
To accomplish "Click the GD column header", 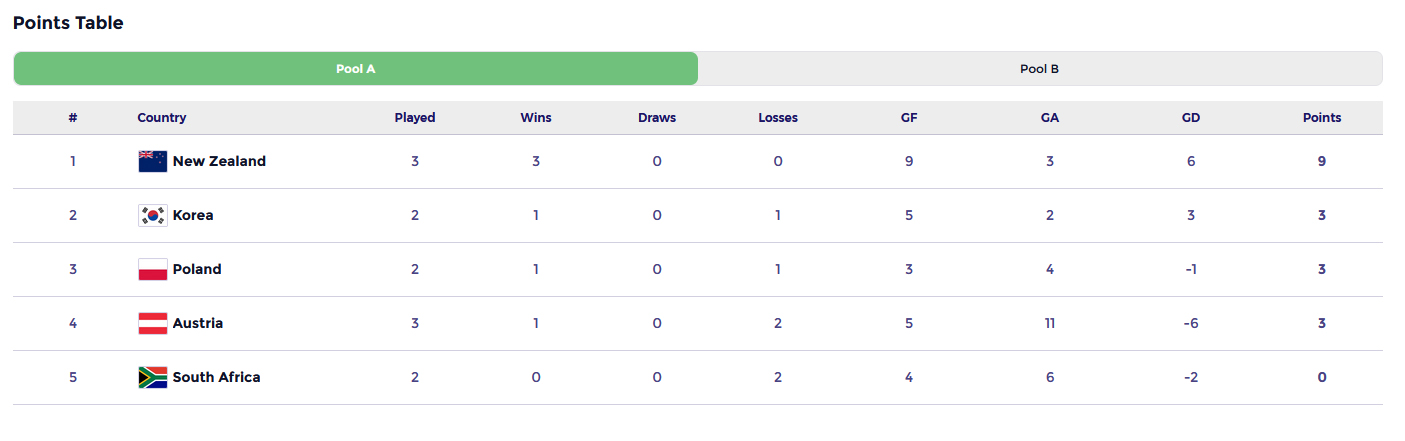I will (x=1191, y=117).
